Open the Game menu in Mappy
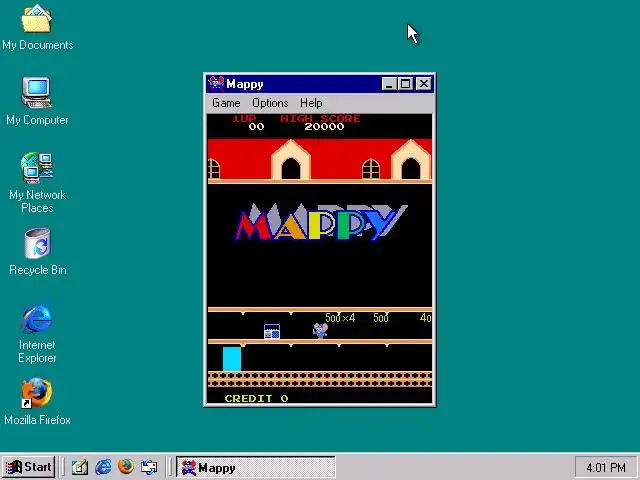The image size is (640, 480). pos(226,103)
